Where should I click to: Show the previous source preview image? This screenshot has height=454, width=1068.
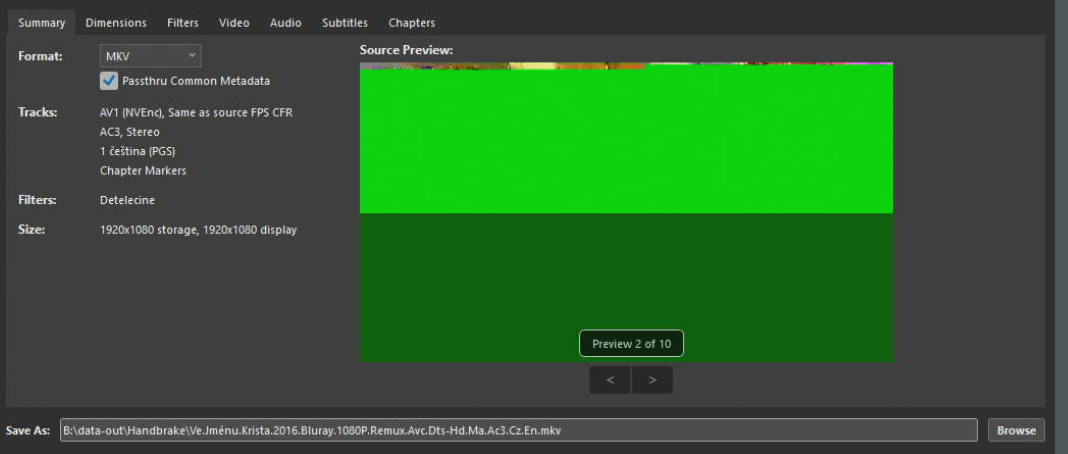(610, 380)
